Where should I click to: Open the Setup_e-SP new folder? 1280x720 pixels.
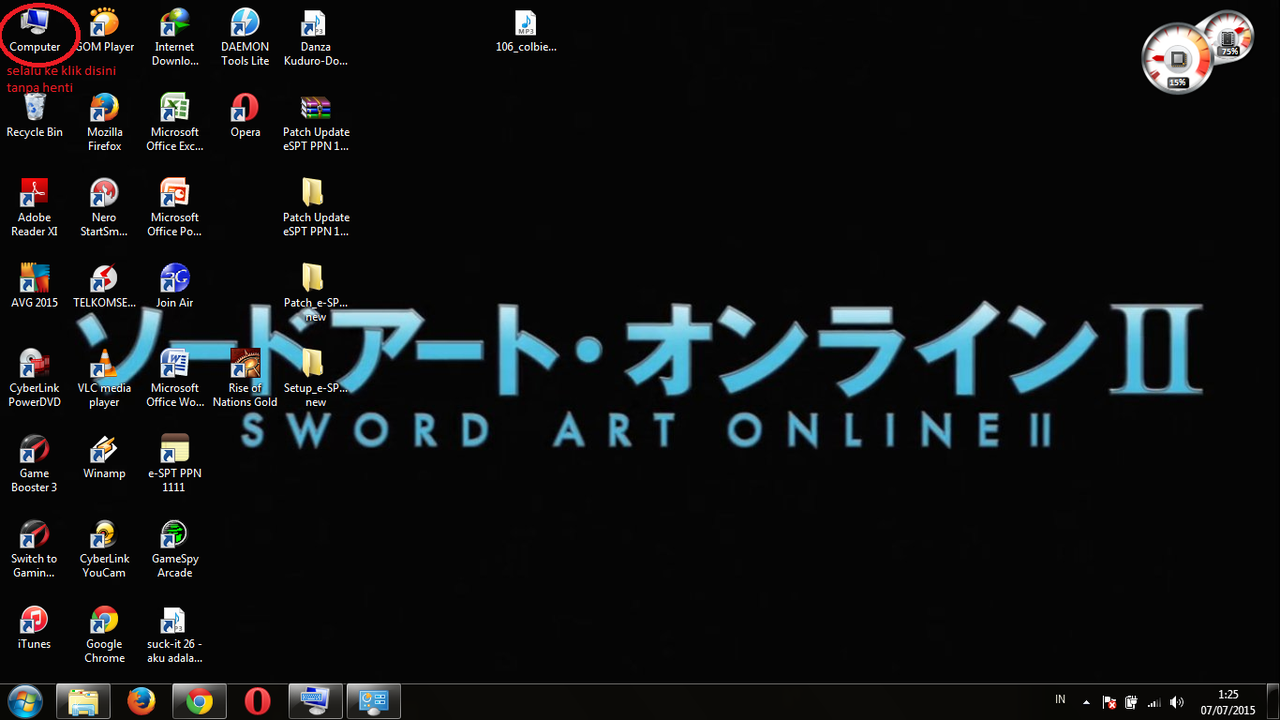tap(315, 378)
